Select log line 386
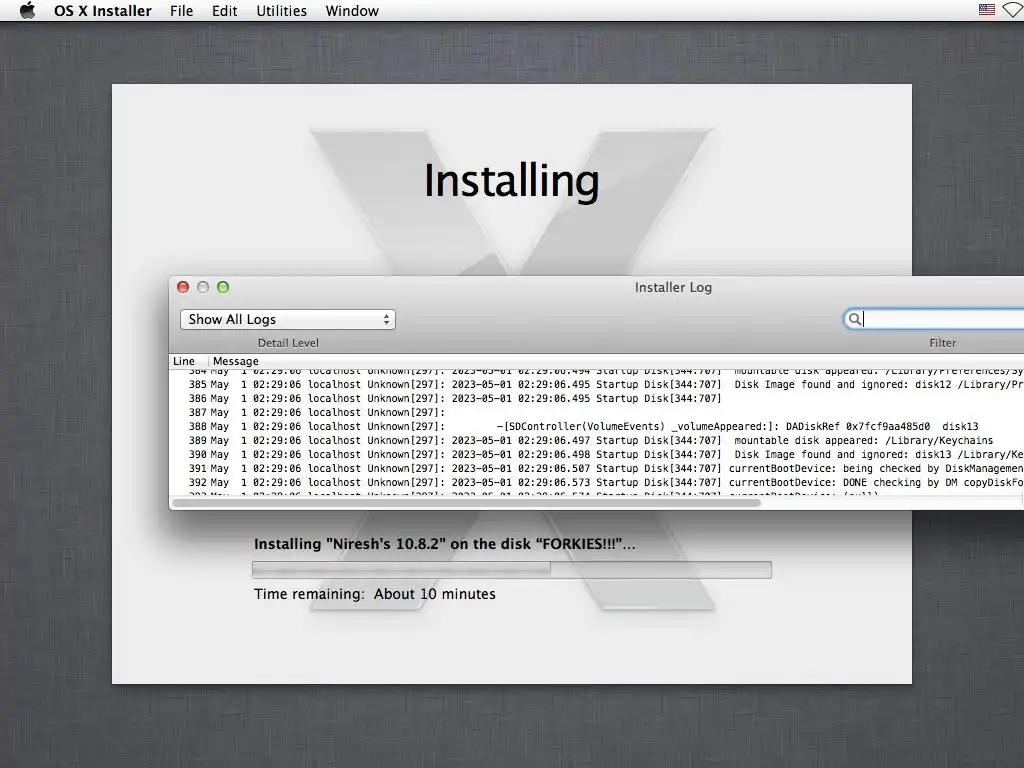This screenshot has height=768, width=1024. pyautogui.click(x=596, y=398)
